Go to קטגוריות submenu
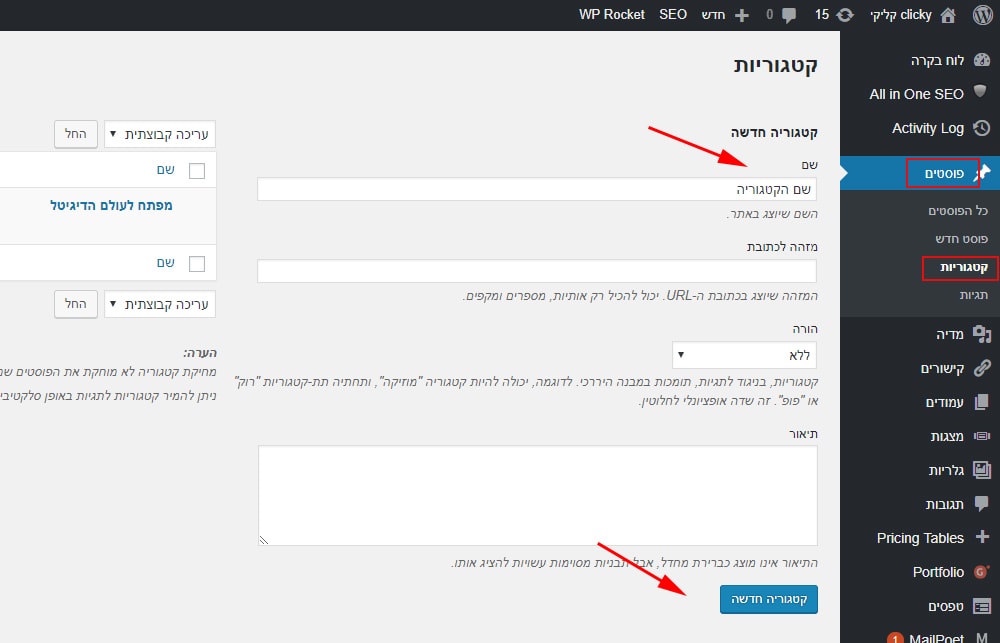The height and width of the screenshot is (643, 1000). pos(964,267)
